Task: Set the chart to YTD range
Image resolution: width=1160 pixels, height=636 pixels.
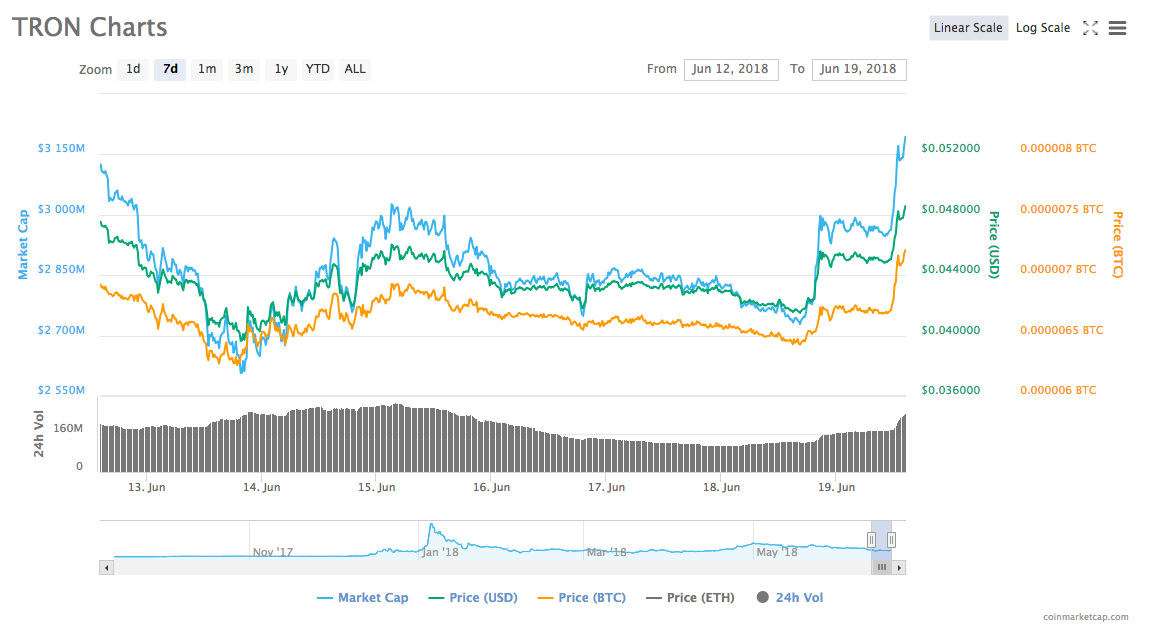Action: [317, 69]
